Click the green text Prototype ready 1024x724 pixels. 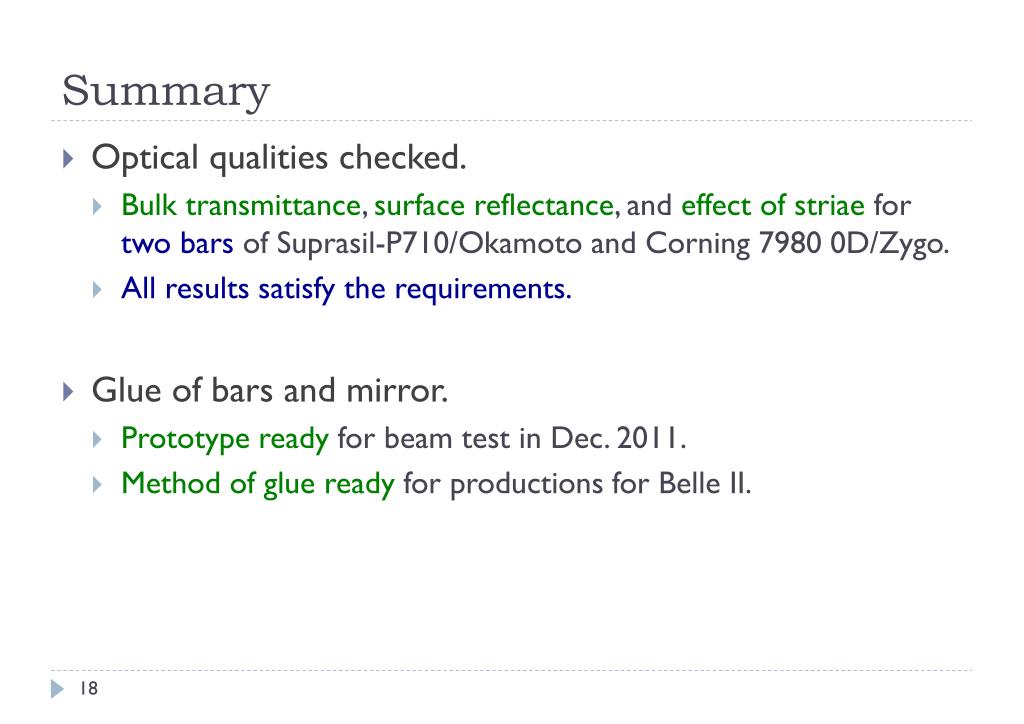[x=225, y=439]
